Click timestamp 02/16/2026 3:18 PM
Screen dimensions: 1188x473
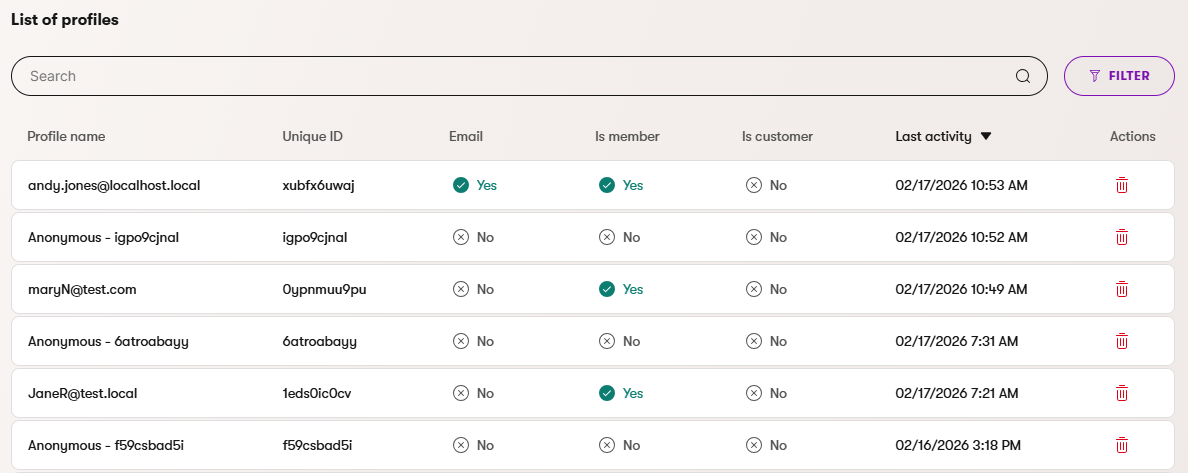coord(958,445)
